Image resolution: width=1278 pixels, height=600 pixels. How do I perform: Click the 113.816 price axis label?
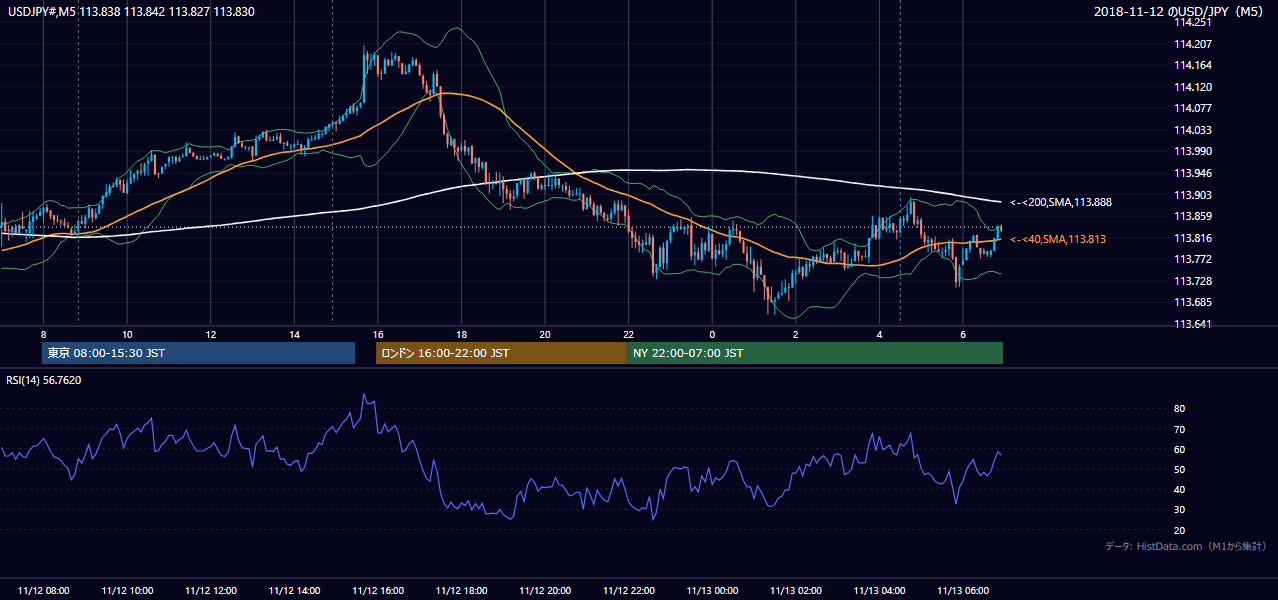pos(1192,238)
